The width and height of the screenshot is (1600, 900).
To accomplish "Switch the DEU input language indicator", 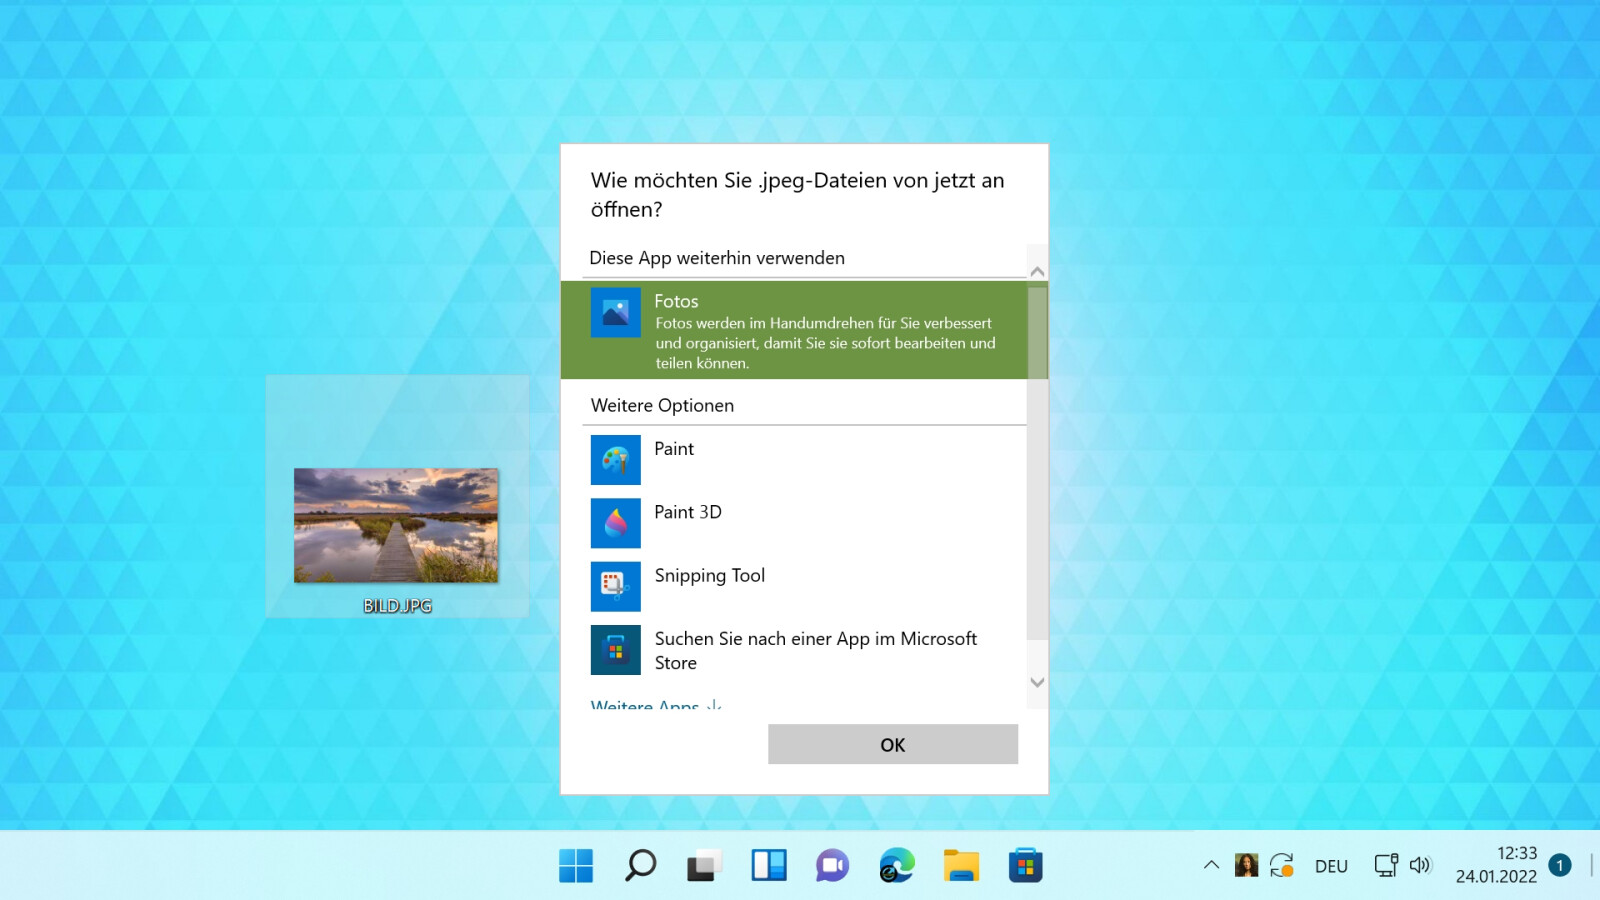I will (x=1331, y=866).
